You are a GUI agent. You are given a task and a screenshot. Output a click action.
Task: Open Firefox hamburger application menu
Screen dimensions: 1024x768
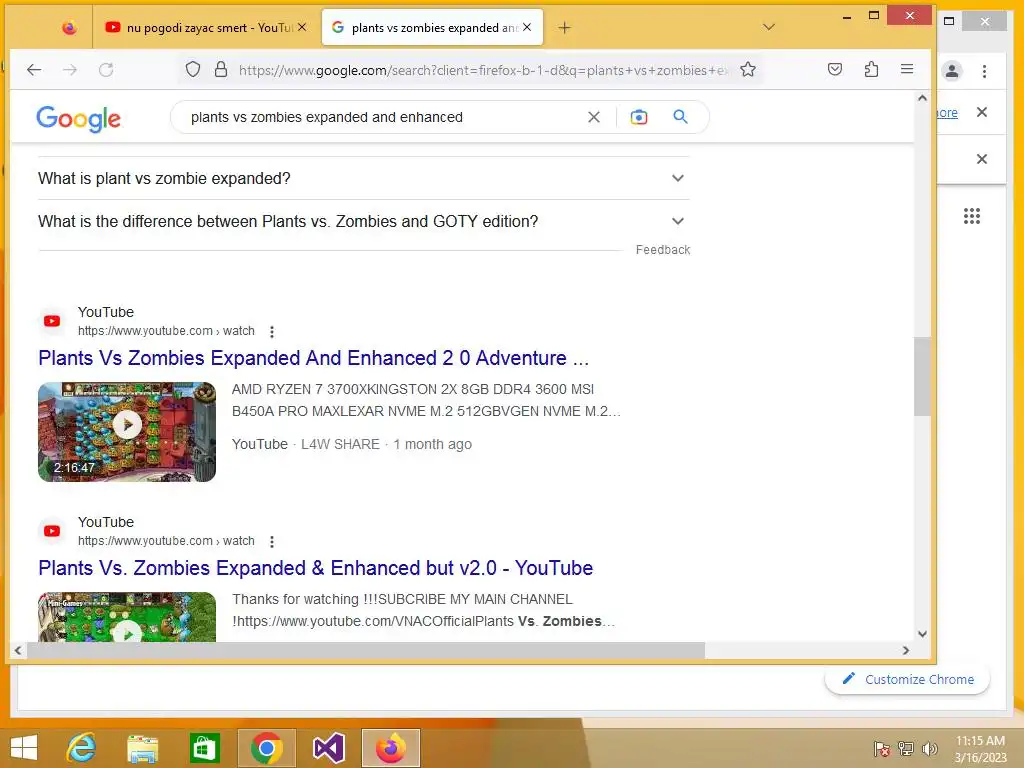tap(906, 69)
